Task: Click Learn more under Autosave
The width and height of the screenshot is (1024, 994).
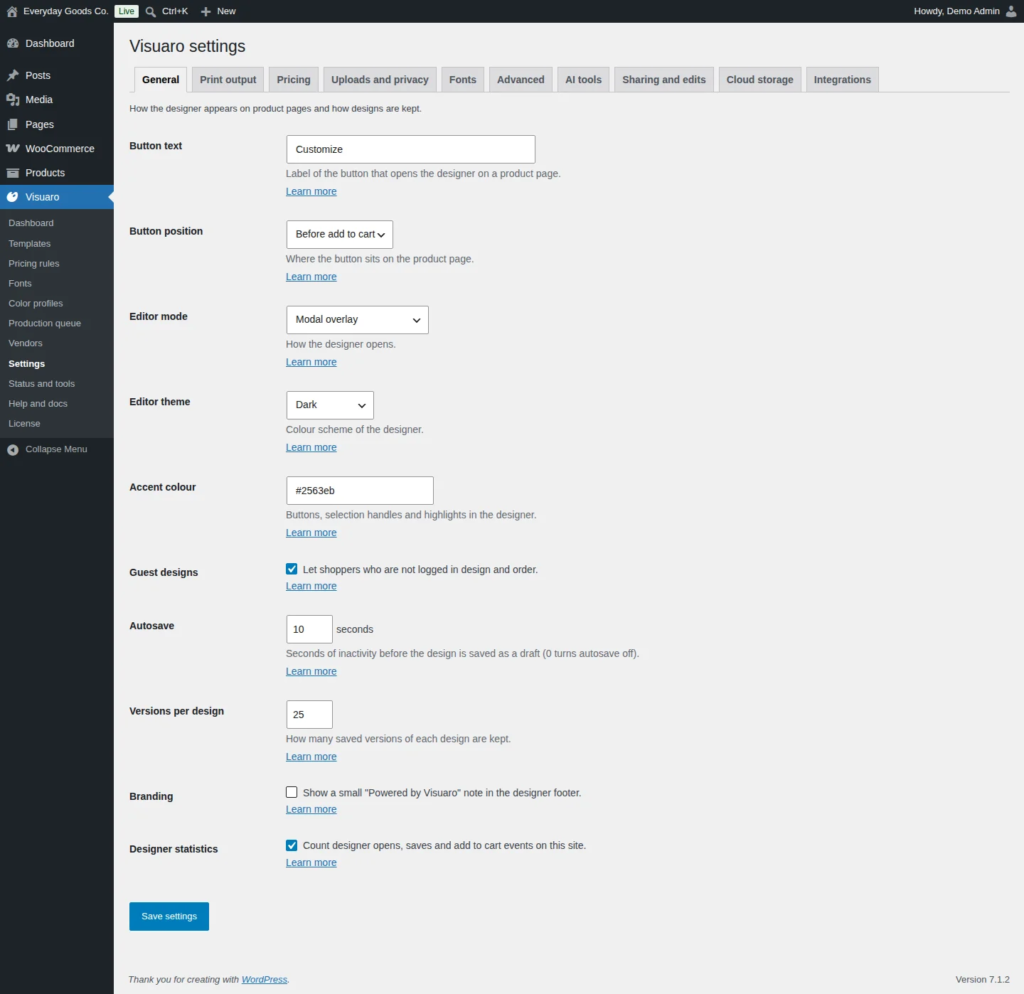Action: pos(311,671)
